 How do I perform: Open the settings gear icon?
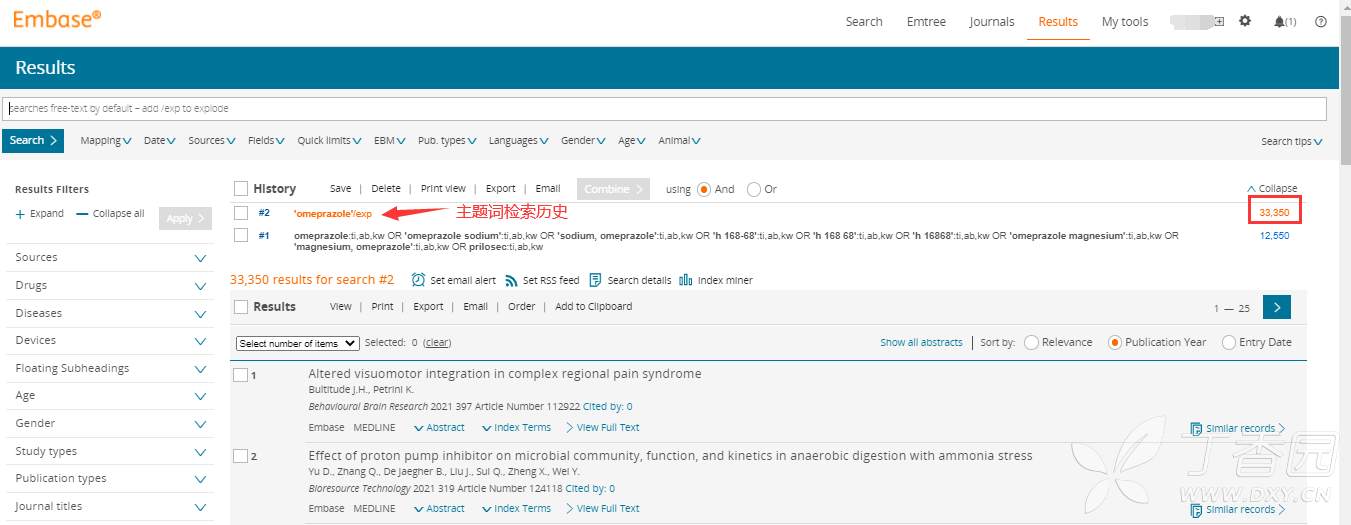pos(1245,21)
